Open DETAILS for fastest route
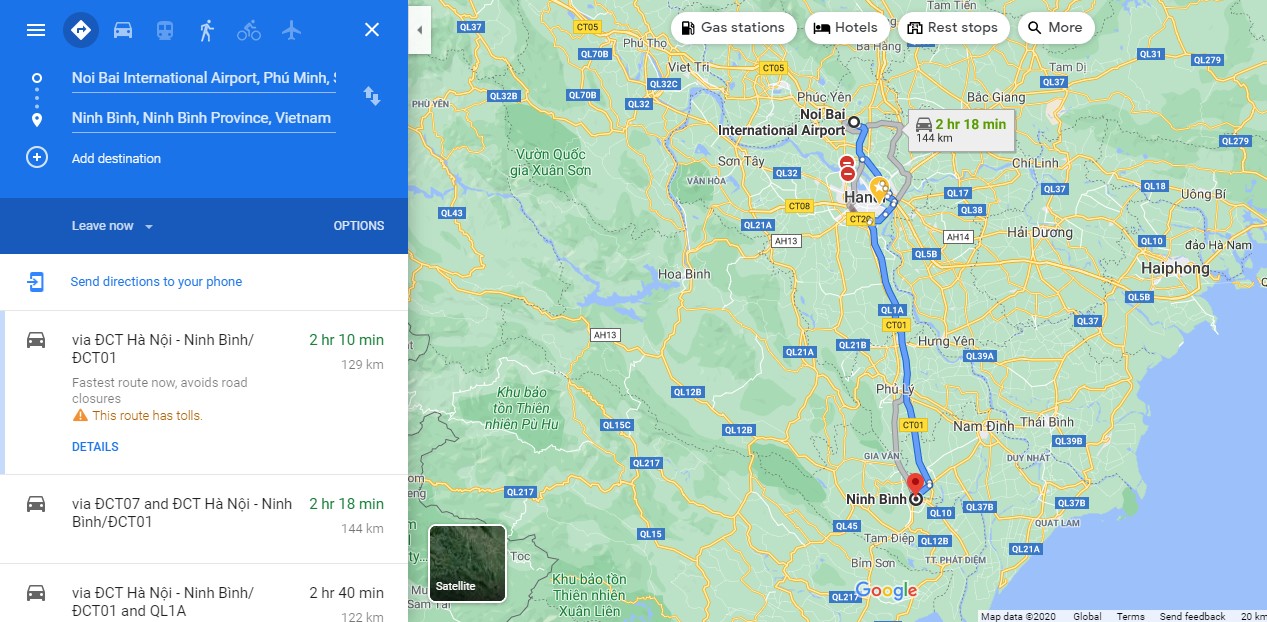Viewport: 1267px width, 622px height. coord(95,447)
